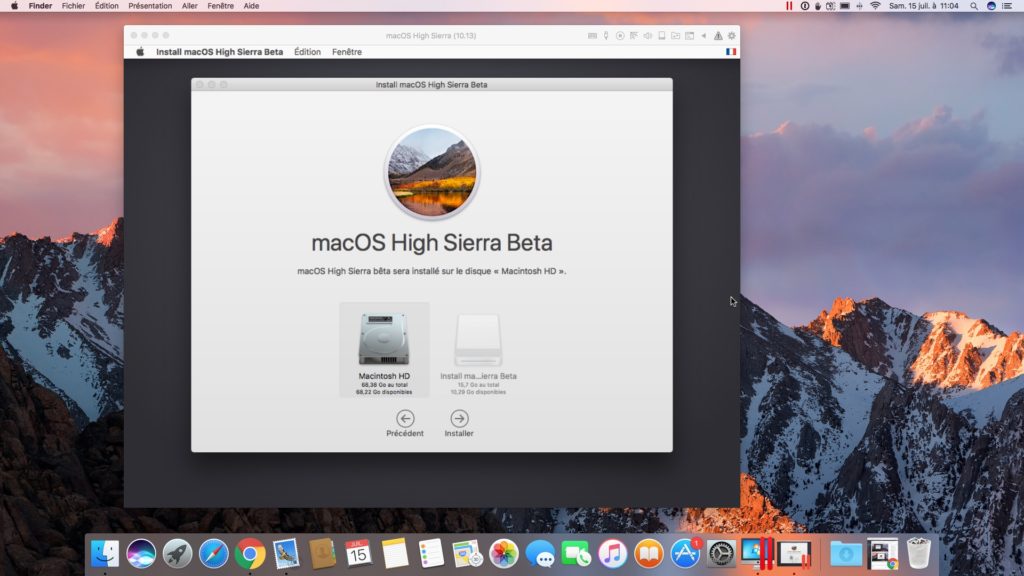Open the Mail stamp icon in the Dock

click(286, 554)
